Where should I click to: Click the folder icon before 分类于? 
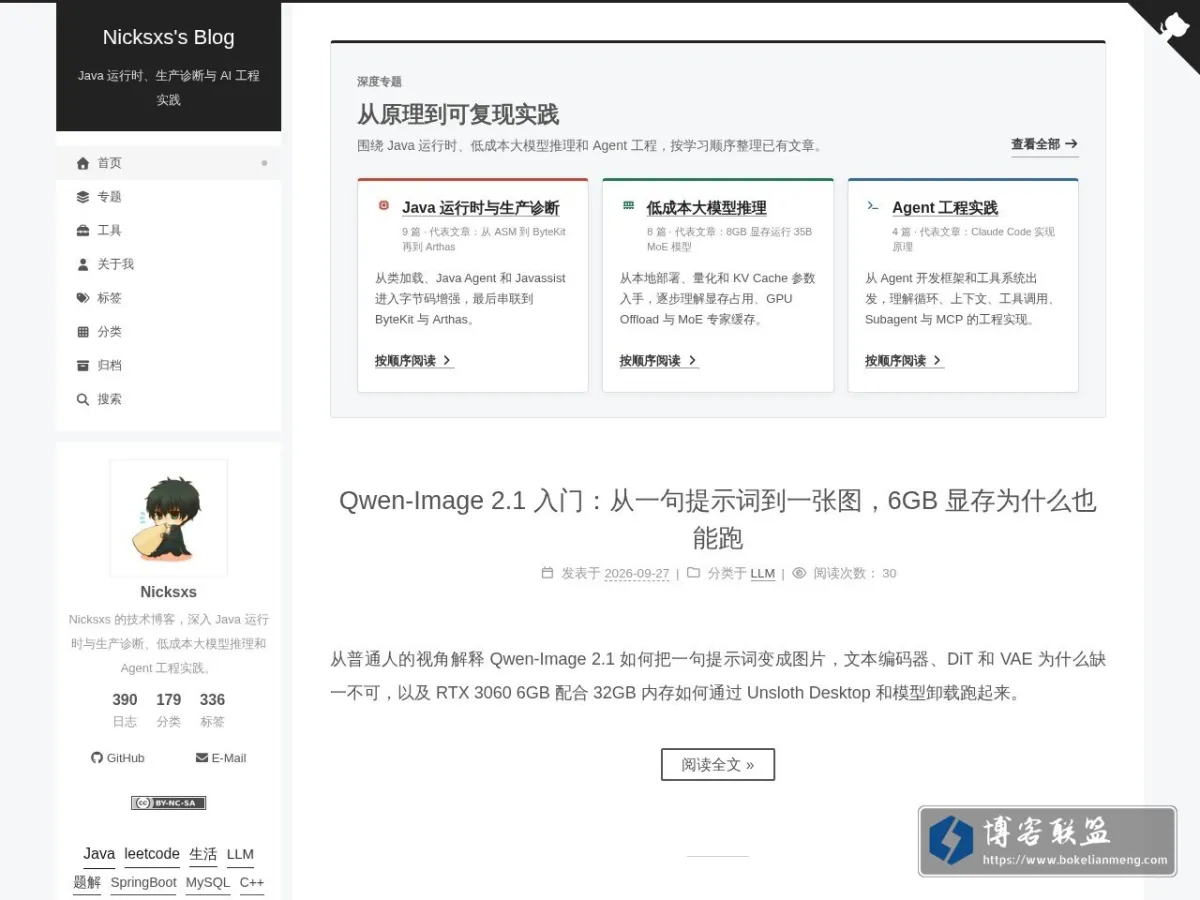click(693, 573)
